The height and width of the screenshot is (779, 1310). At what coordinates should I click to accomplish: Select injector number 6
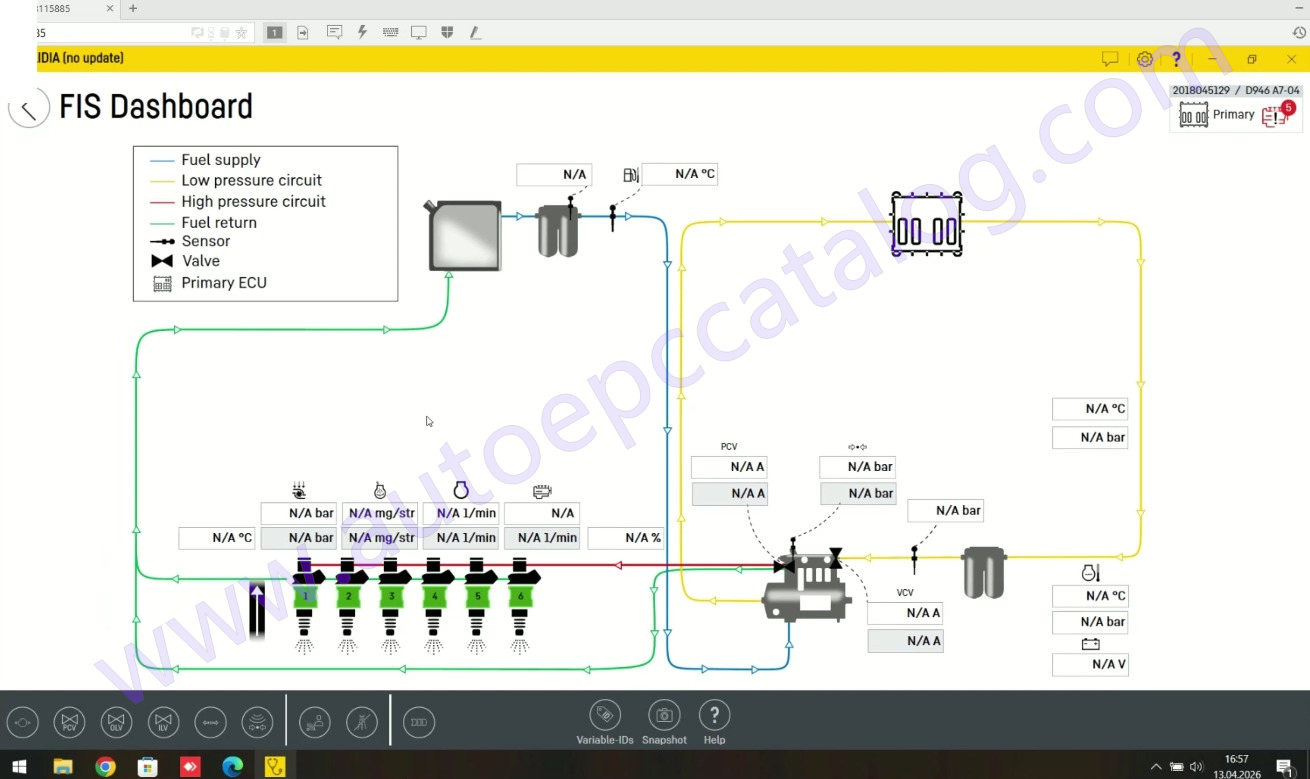(519, 596)
